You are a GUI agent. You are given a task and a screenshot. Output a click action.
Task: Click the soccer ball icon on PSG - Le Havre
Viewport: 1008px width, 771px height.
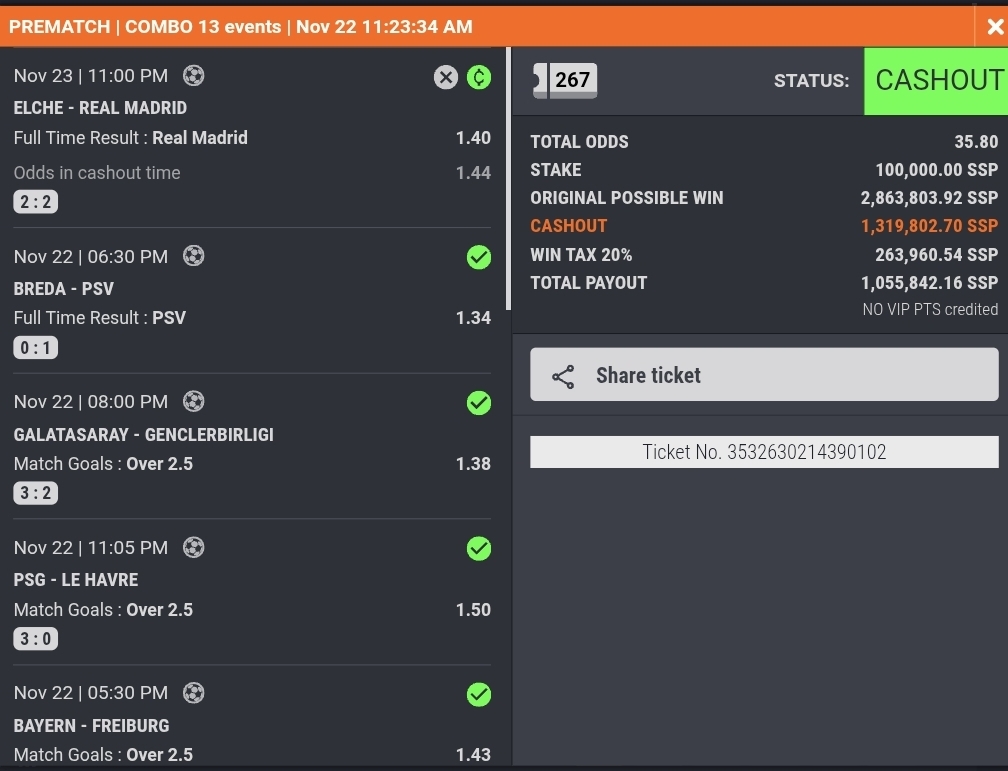[194, 547]
